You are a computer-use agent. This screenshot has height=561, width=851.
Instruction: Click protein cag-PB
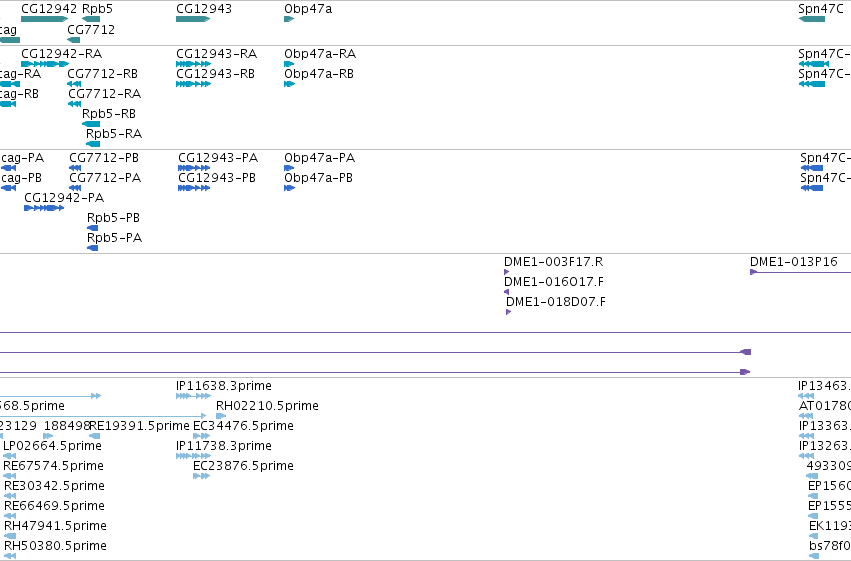[x=21, y=178]
